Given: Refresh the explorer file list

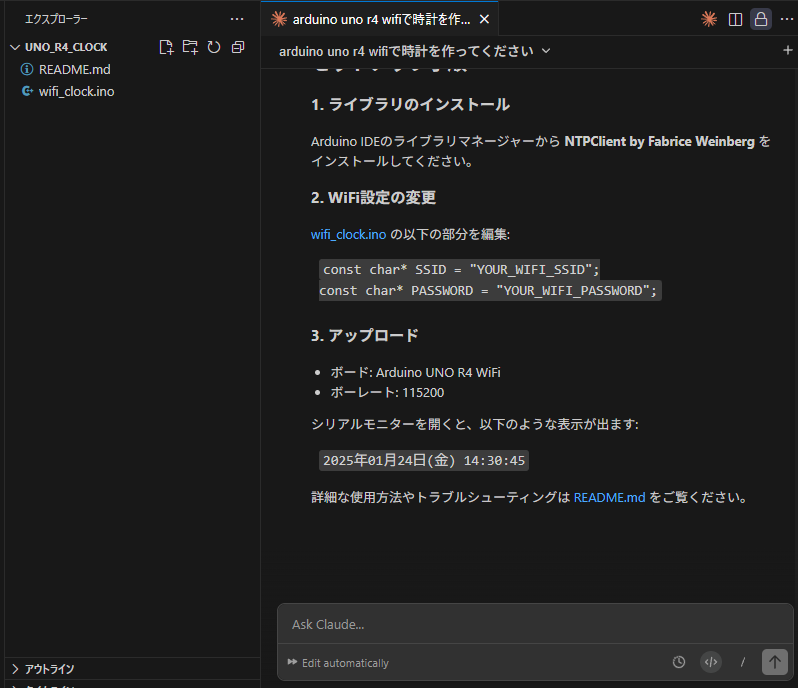Looking at the screenshot, I should (x=214, y=47).
